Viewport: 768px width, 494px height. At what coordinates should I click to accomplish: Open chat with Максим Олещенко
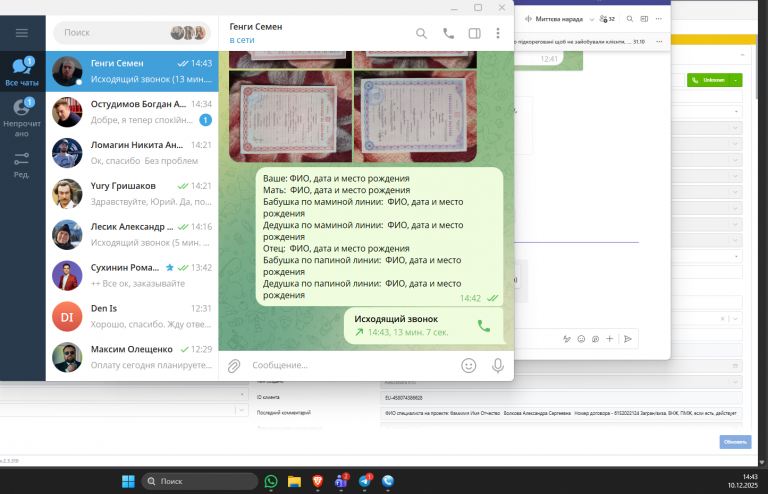coord(132,357)
